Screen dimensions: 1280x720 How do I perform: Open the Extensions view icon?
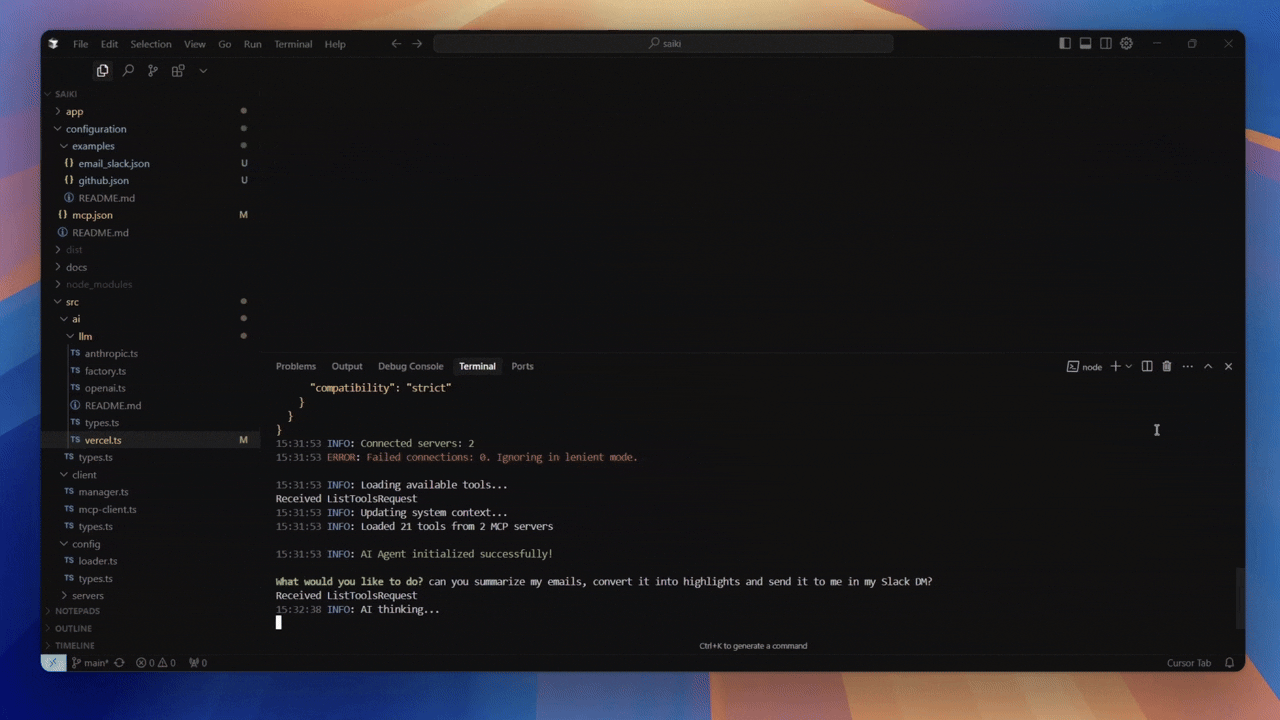click(x=178, y=71)
